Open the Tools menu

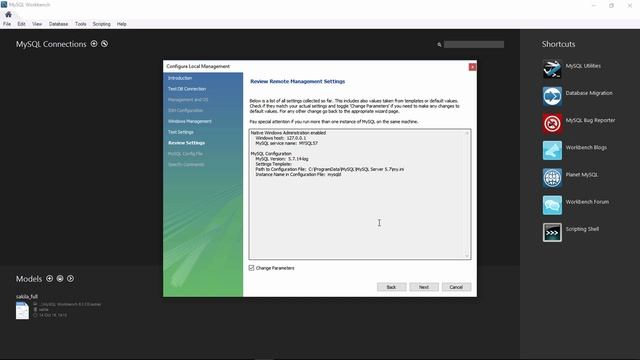pyautogui.click(x=80, y=24)
